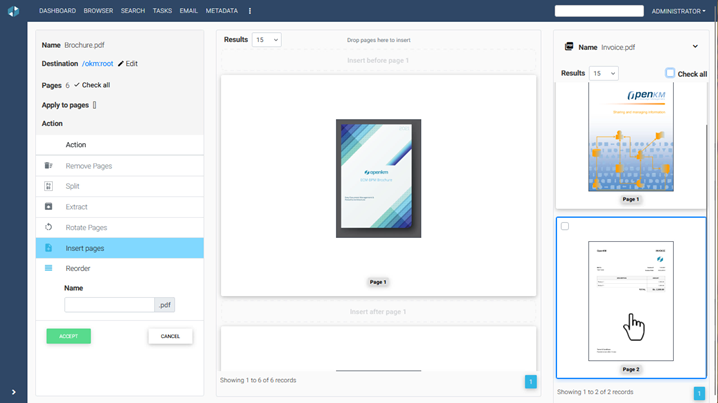Image resolution: width=718 pixels, height=403 pixels.
Task: Collapse the Invoice.pdf panel chevron
Action: (x=695, y=47)
